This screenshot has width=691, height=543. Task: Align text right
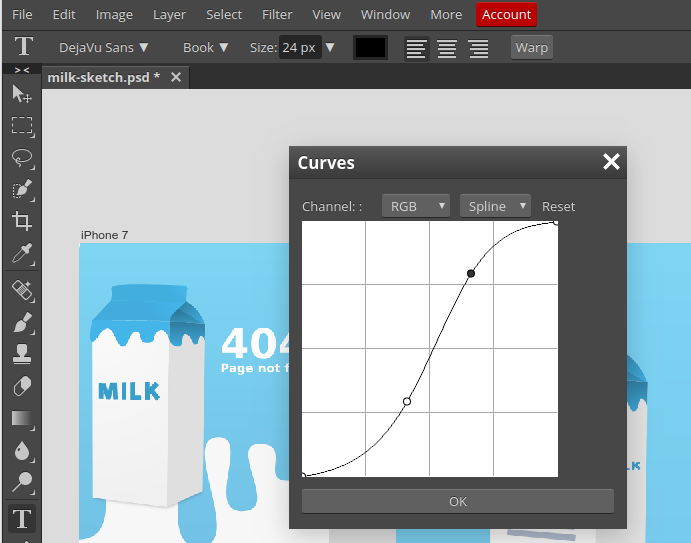click(479, 48)
